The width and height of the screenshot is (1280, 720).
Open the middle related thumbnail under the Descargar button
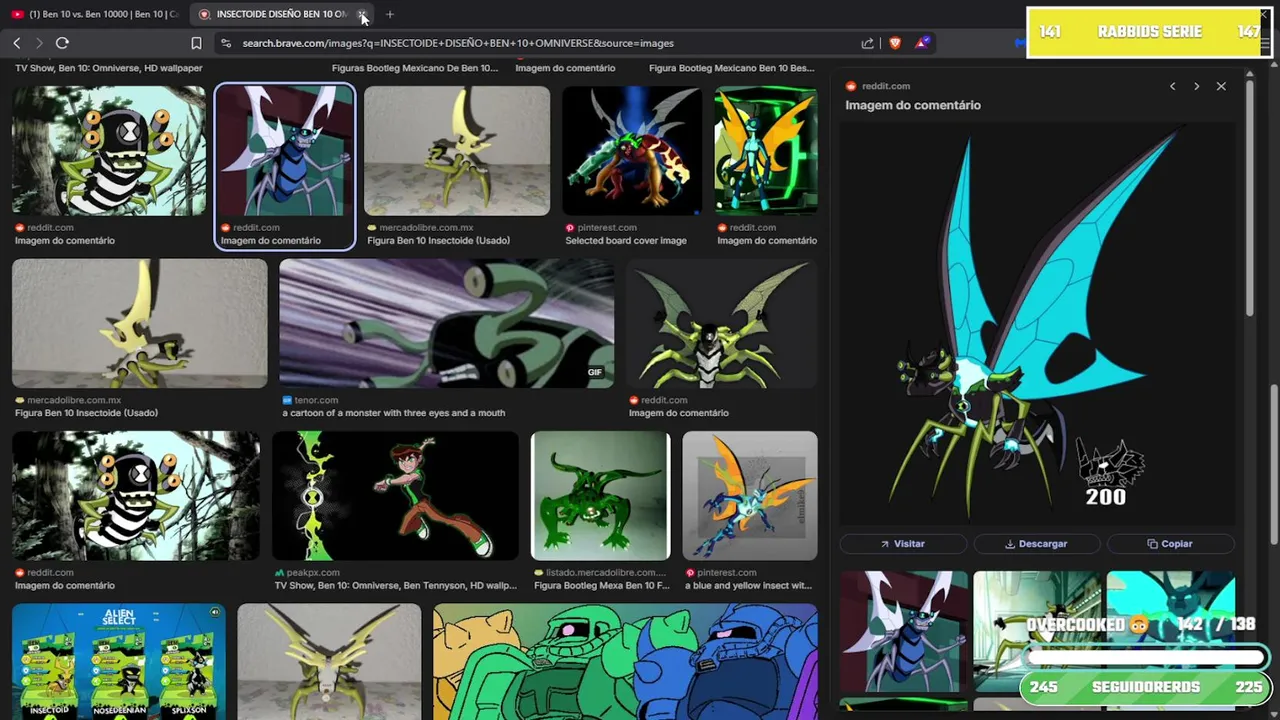tap(1037, 631)
